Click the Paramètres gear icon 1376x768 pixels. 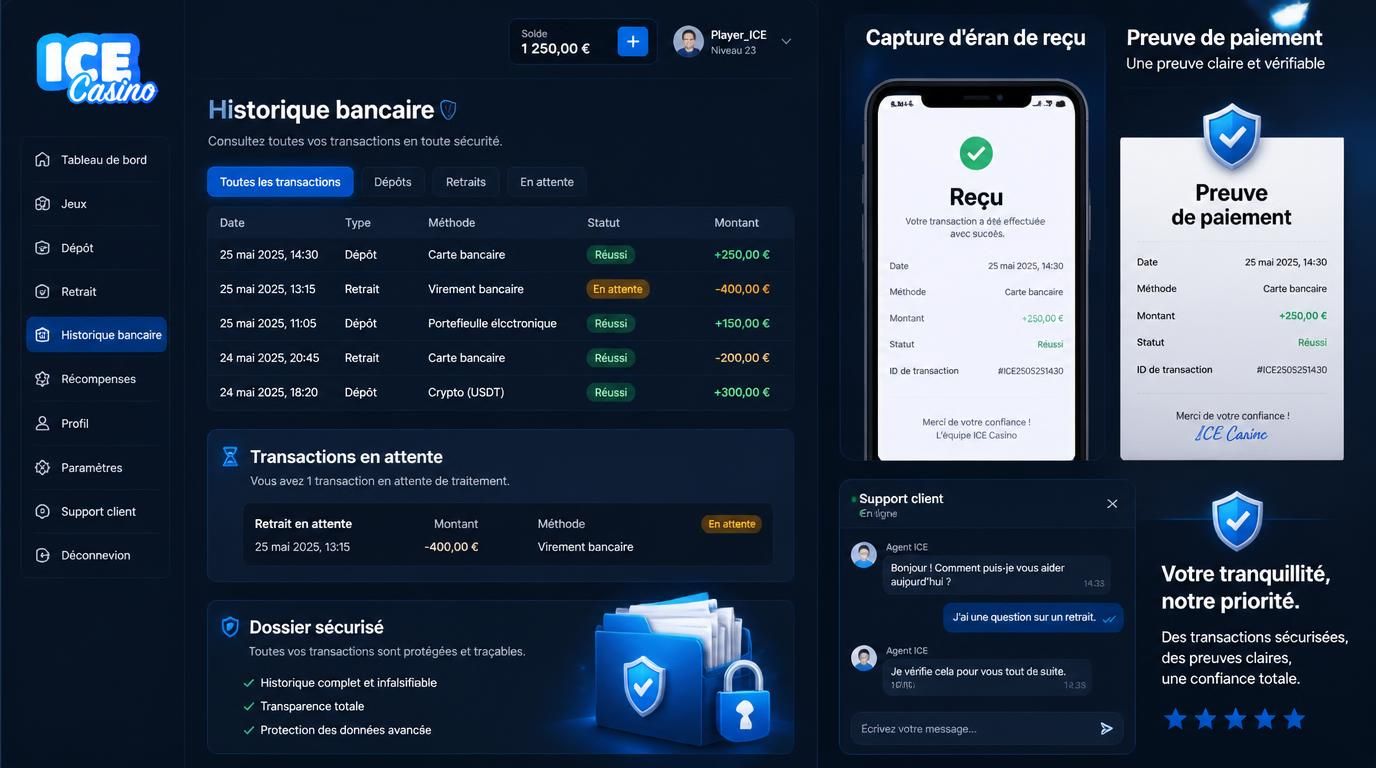pyautogui.click(x=42, y=467)
